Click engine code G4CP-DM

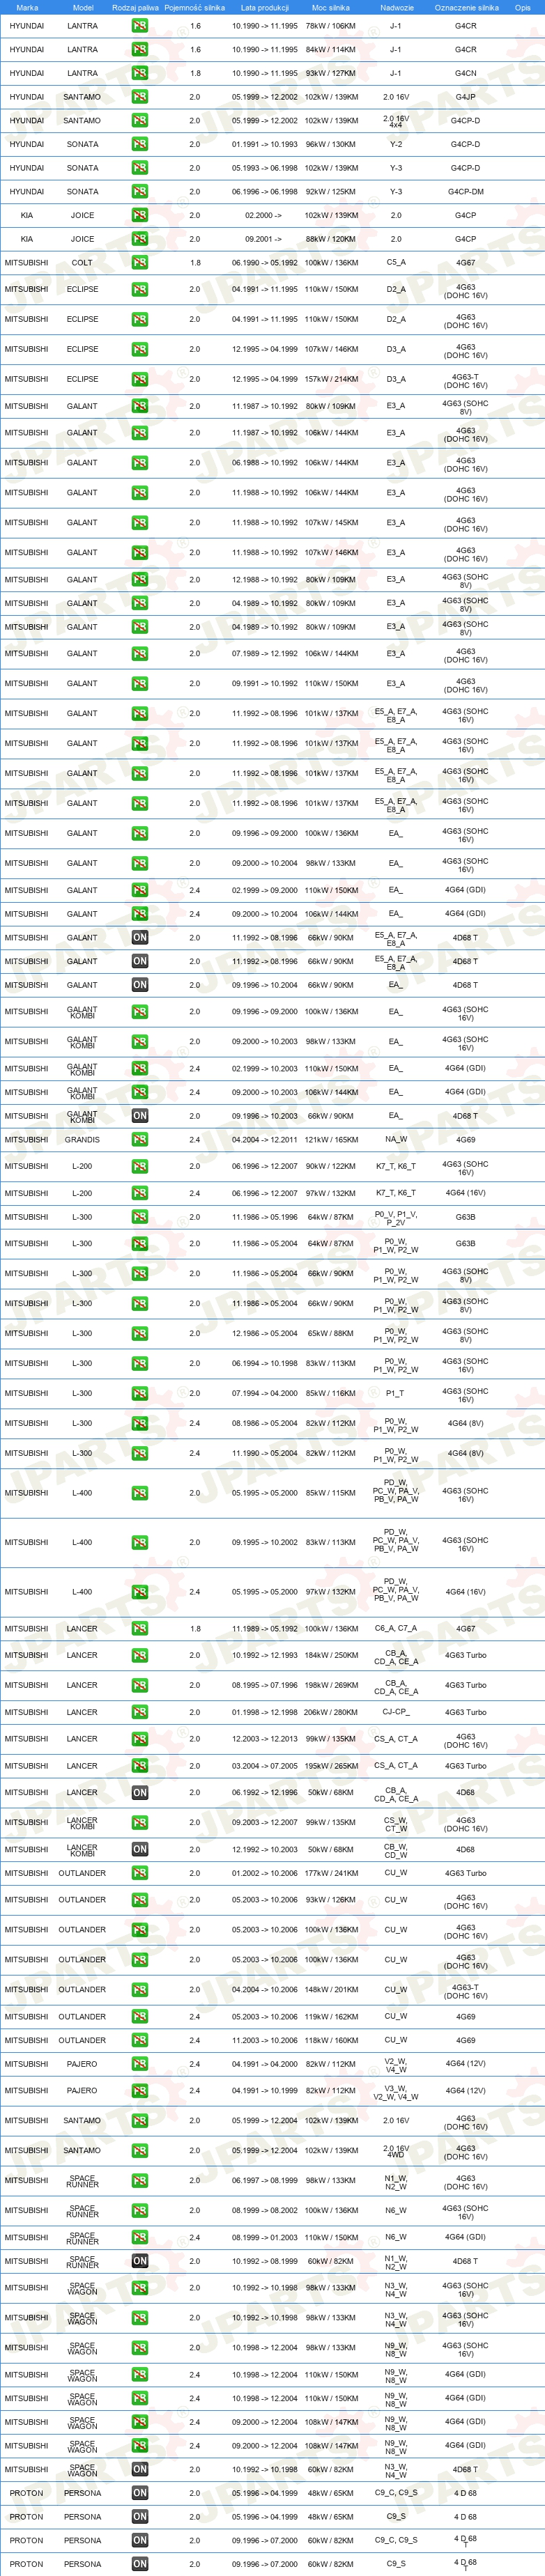click(x=466, y=191)
